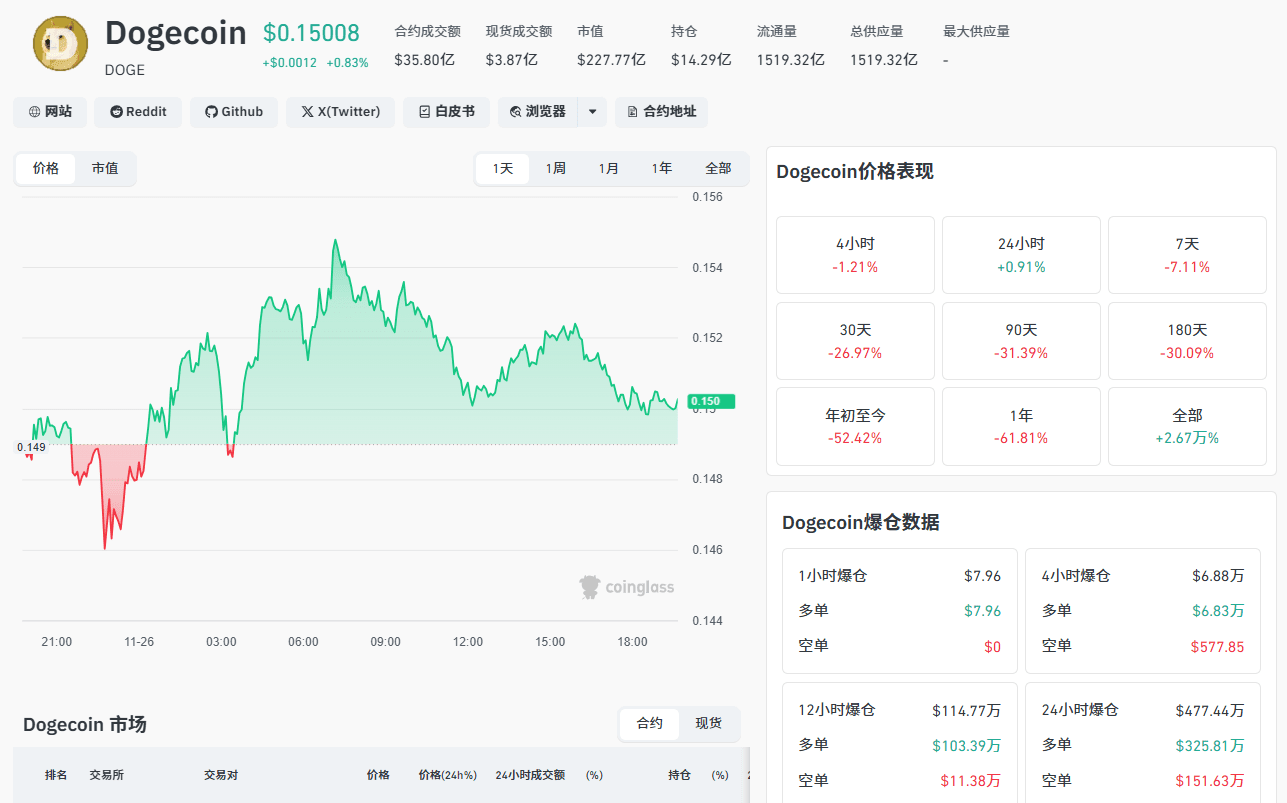Click the 持仓 value $14.29亿 in the header
1287x803 pixels.
pos(701,60)
